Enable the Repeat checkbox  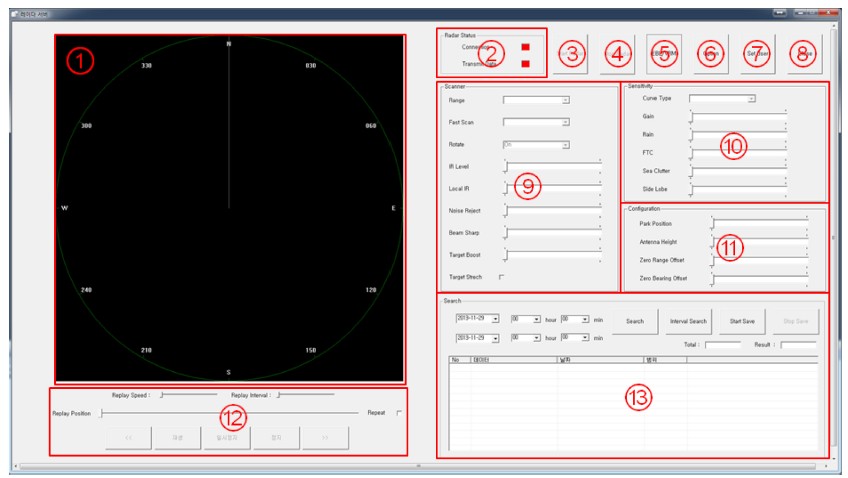pyautogui.click(x=399, y=413)
